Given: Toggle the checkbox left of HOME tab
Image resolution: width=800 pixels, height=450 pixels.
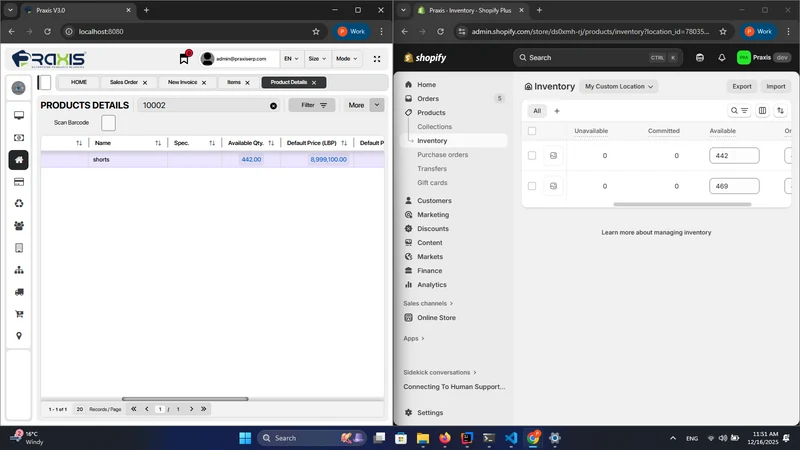Looking at the screenshot, I should click(x=44, y=82).
